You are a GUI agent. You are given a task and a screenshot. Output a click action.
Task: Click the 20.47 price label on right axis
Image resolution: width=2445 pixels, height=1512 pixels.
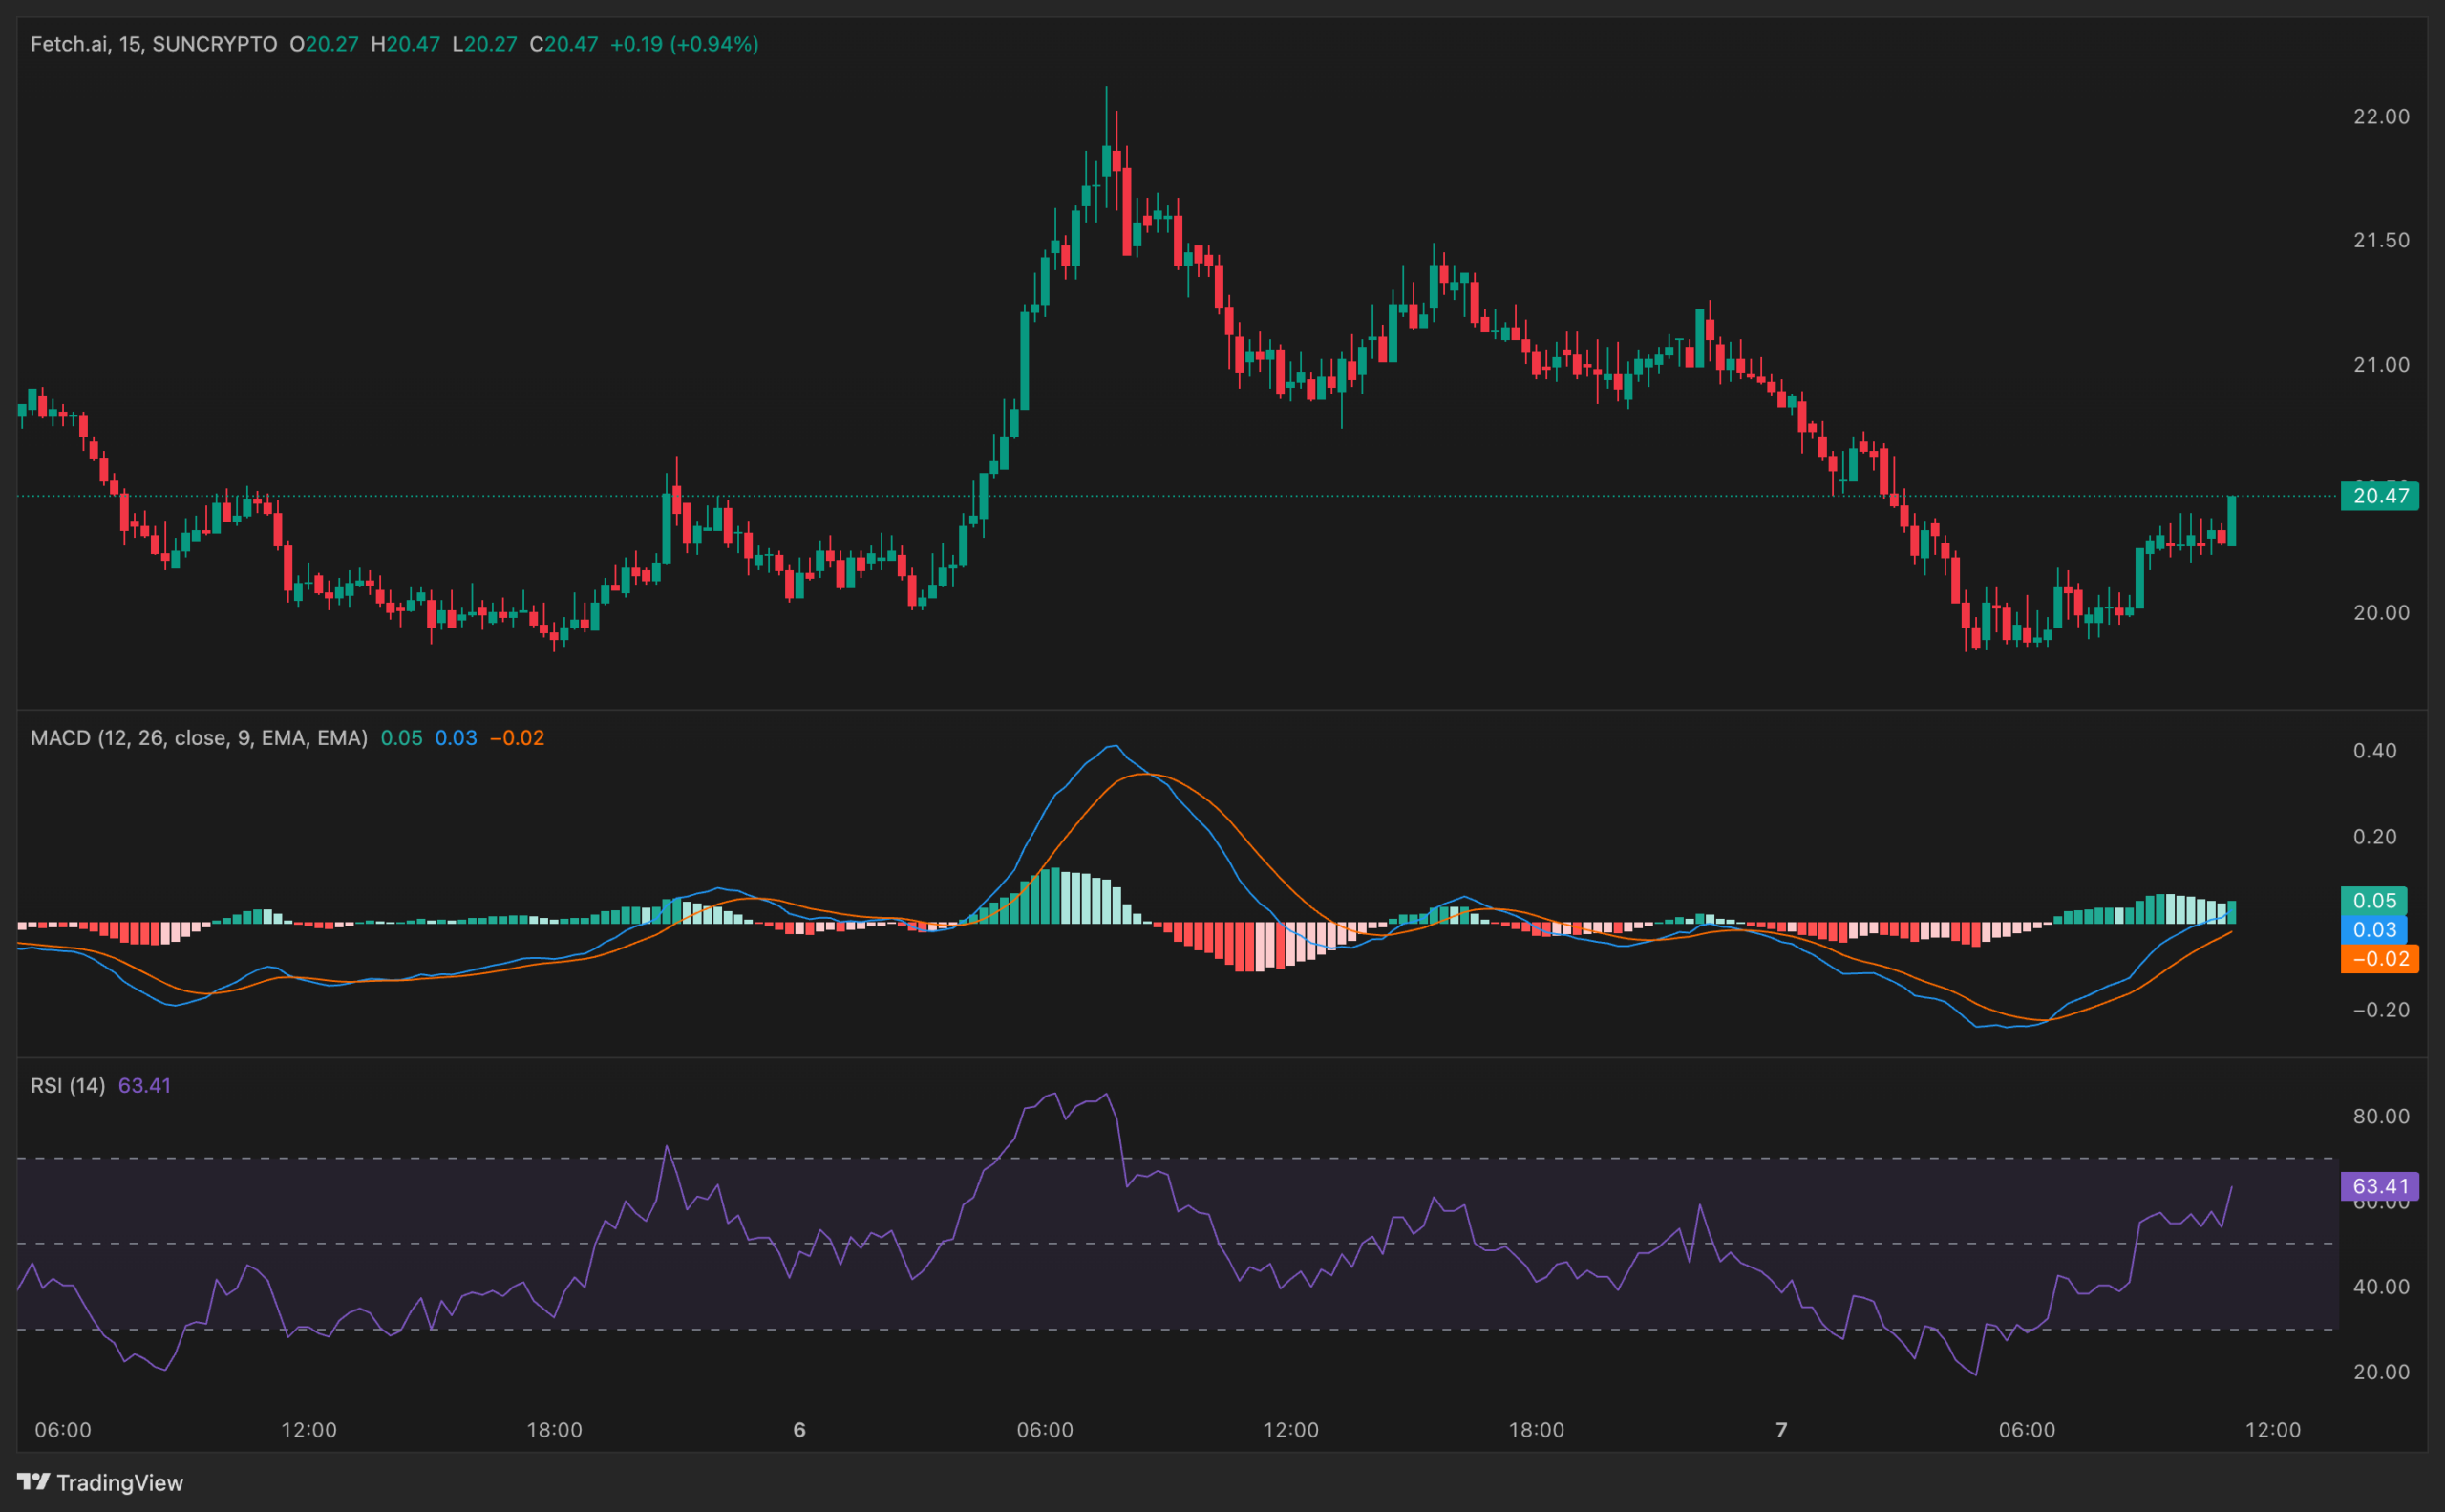[2380, 495]
